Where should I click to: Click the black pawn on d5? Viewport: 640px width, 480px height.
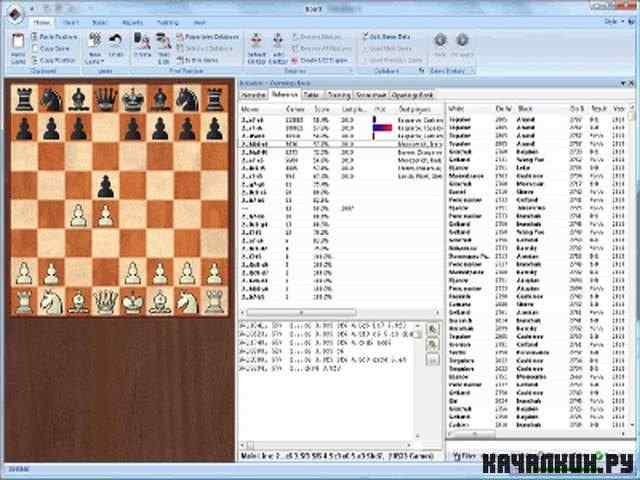[106, 187]
